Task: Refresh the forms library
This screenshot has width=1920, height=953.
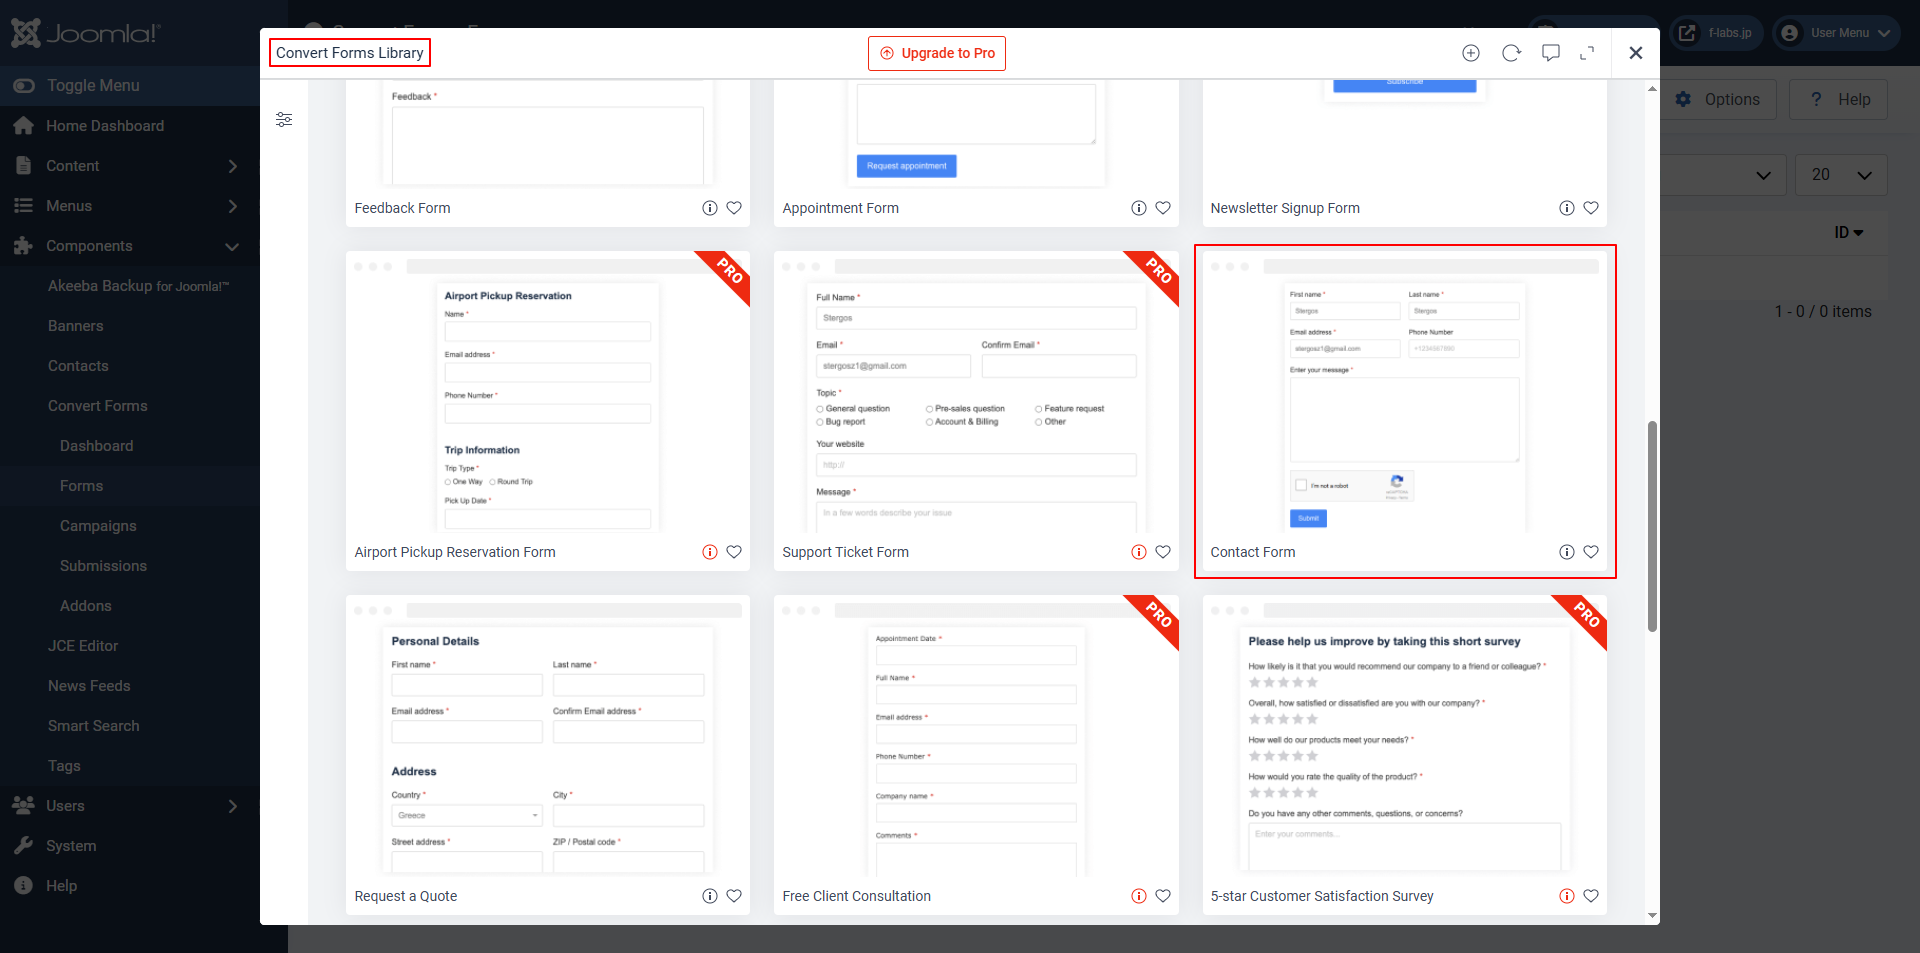Action: (1511, 53)
